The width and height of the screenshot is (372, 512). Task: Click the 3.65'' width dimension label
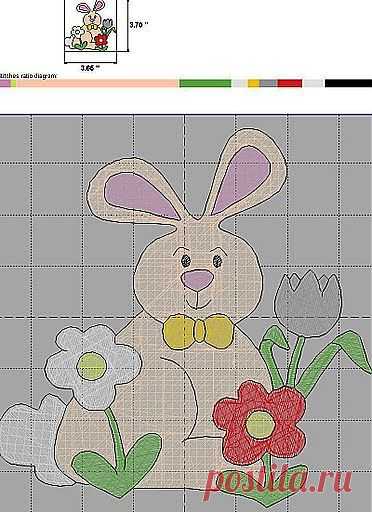click(x=90, y=68)
